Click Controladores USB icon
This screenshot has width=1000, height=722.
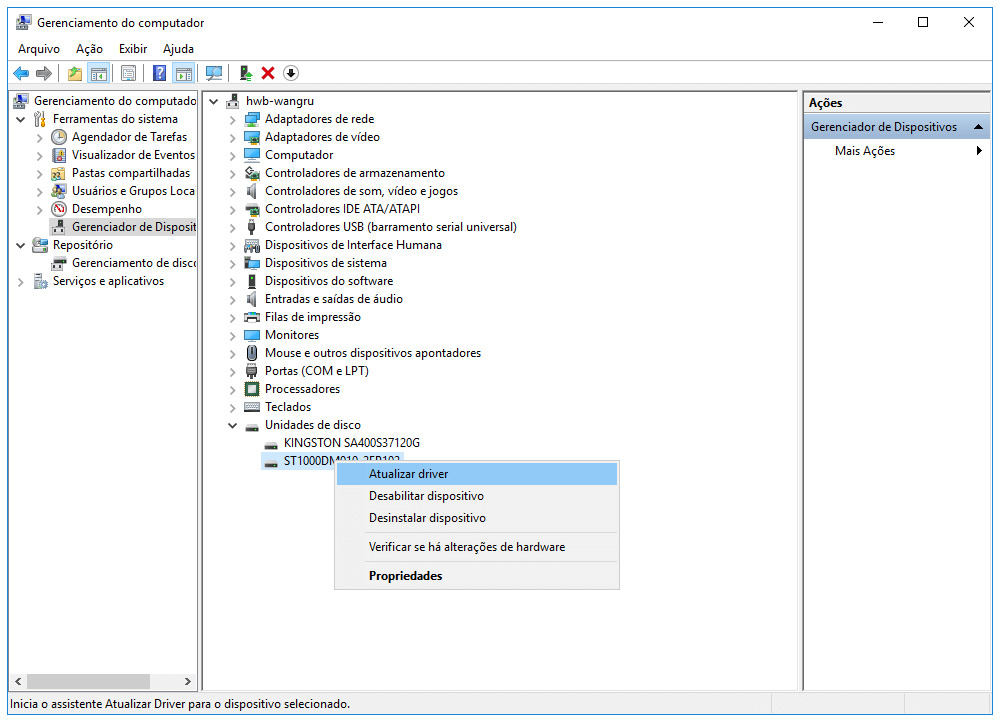point(252,226)
